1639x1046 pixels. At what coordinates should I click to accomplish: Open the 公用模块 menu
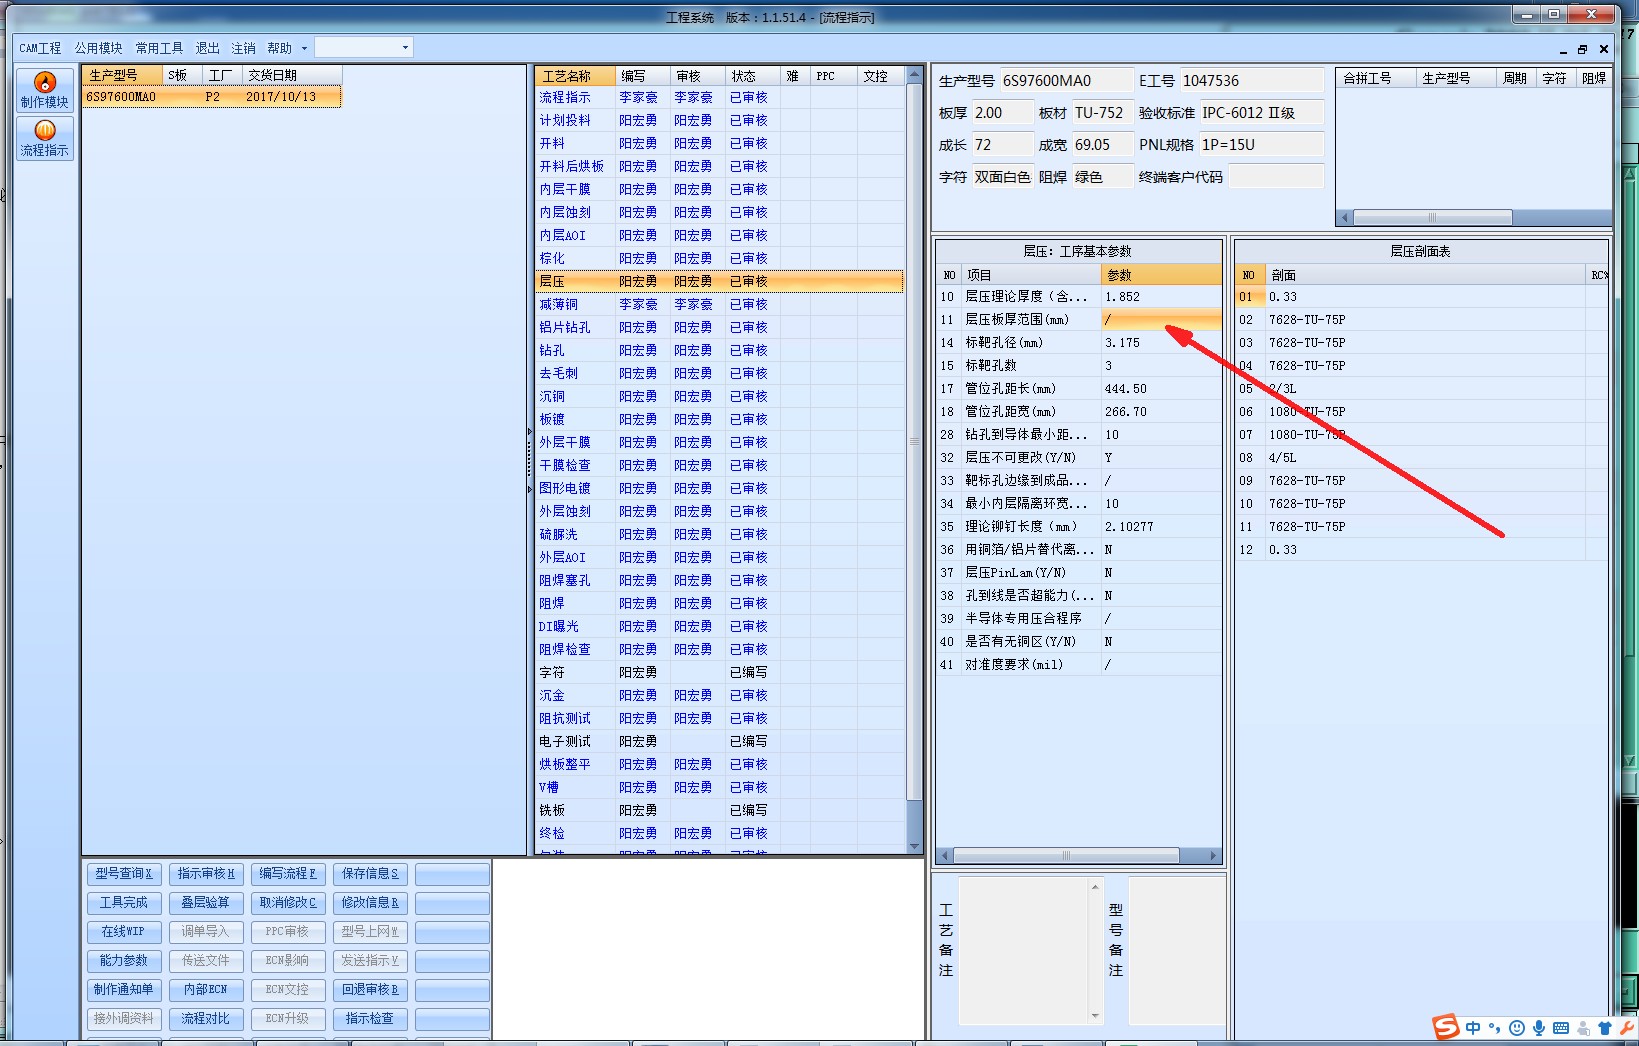tap(98, 48)
